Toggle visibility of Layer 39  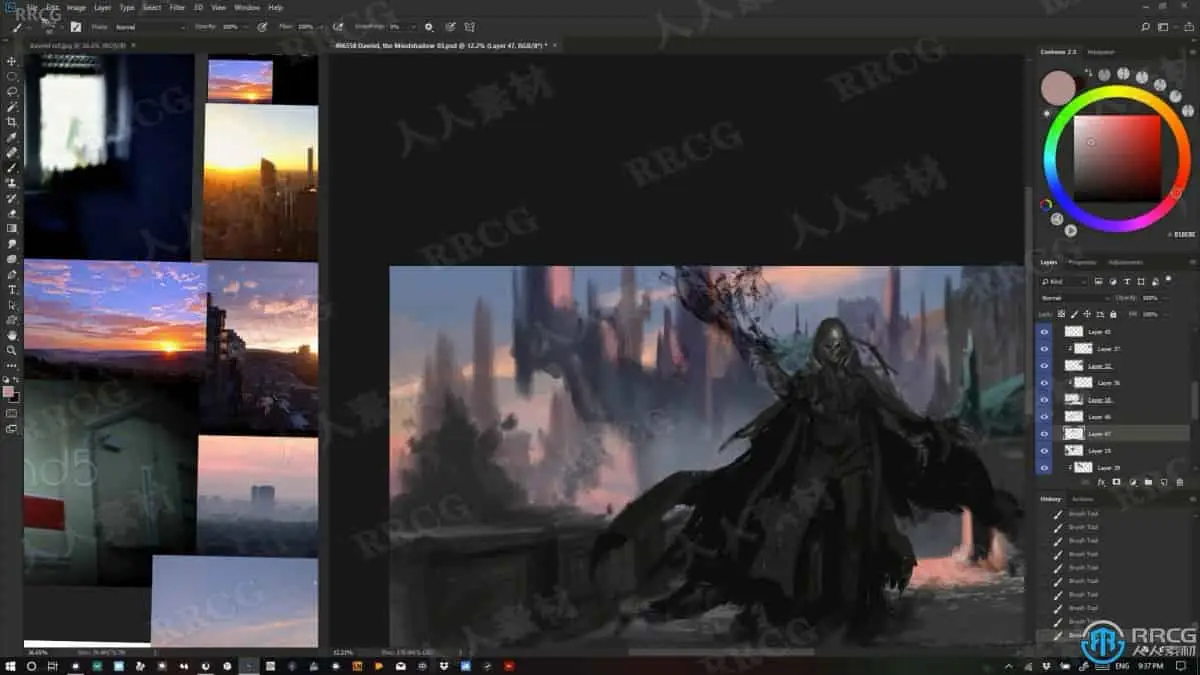(x=1044, y=468)
